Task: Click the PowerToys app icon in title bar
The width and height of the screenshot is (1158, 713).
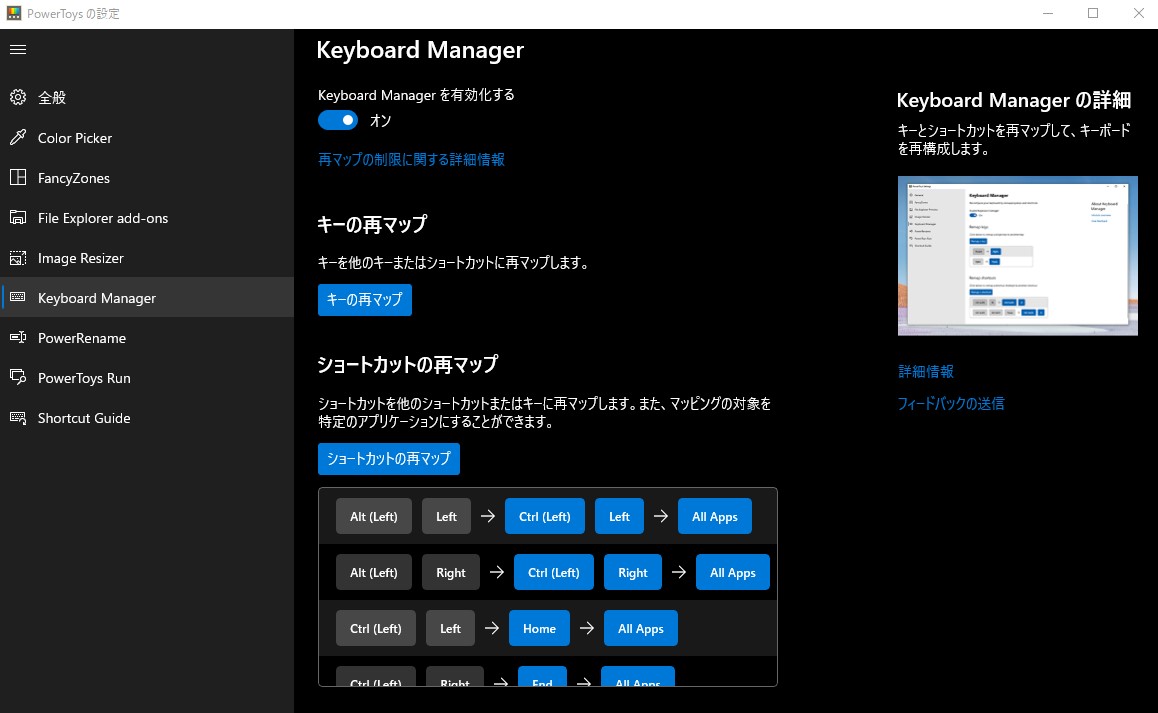Action: (14, 14)
